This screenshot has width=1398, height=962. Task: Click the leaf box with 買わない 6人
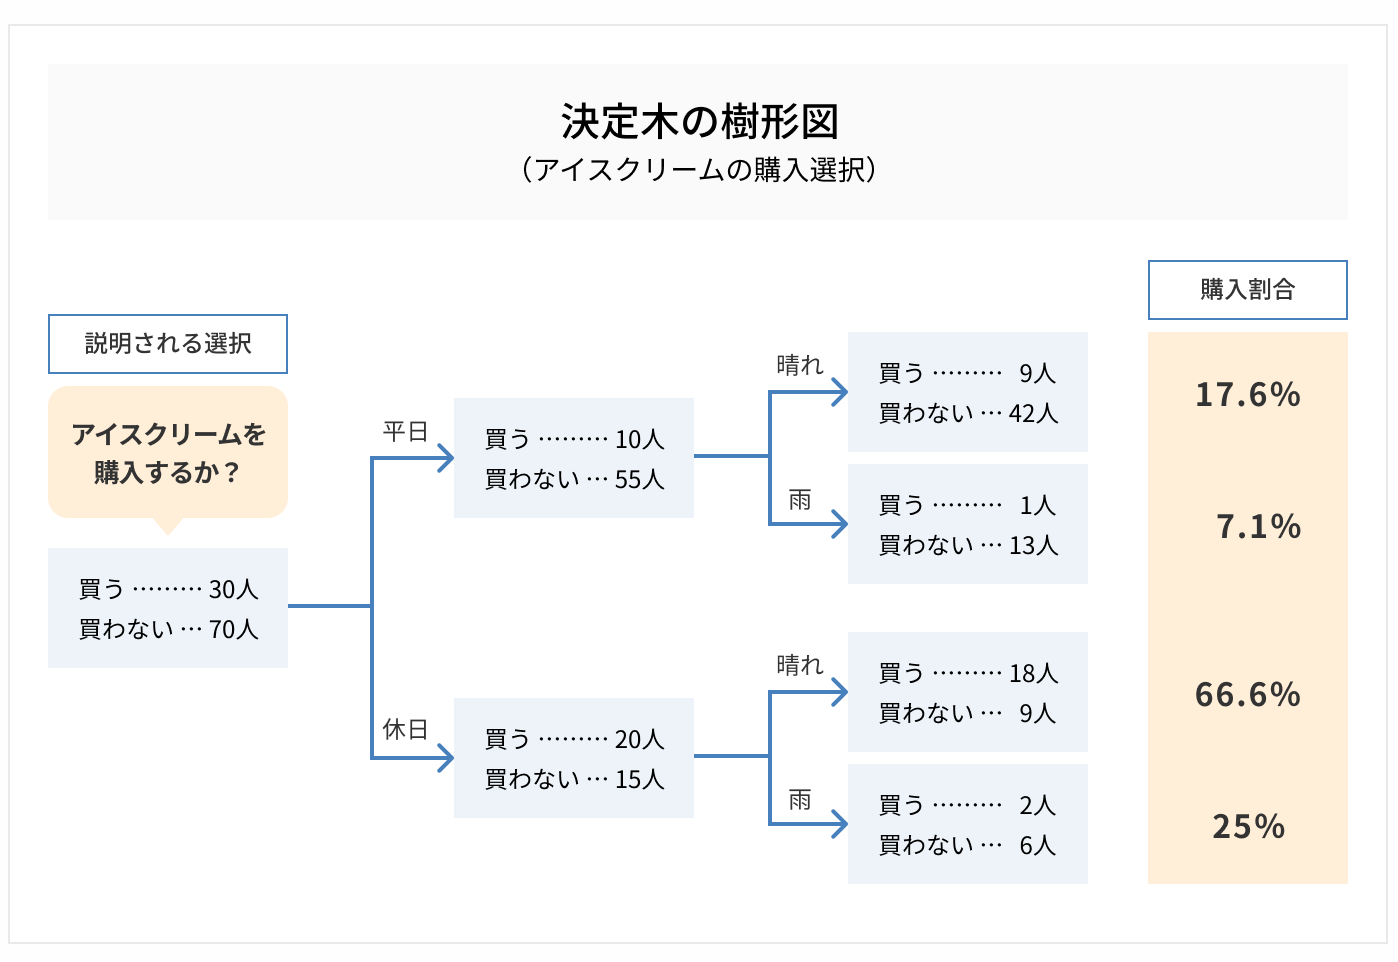(967, 824)
